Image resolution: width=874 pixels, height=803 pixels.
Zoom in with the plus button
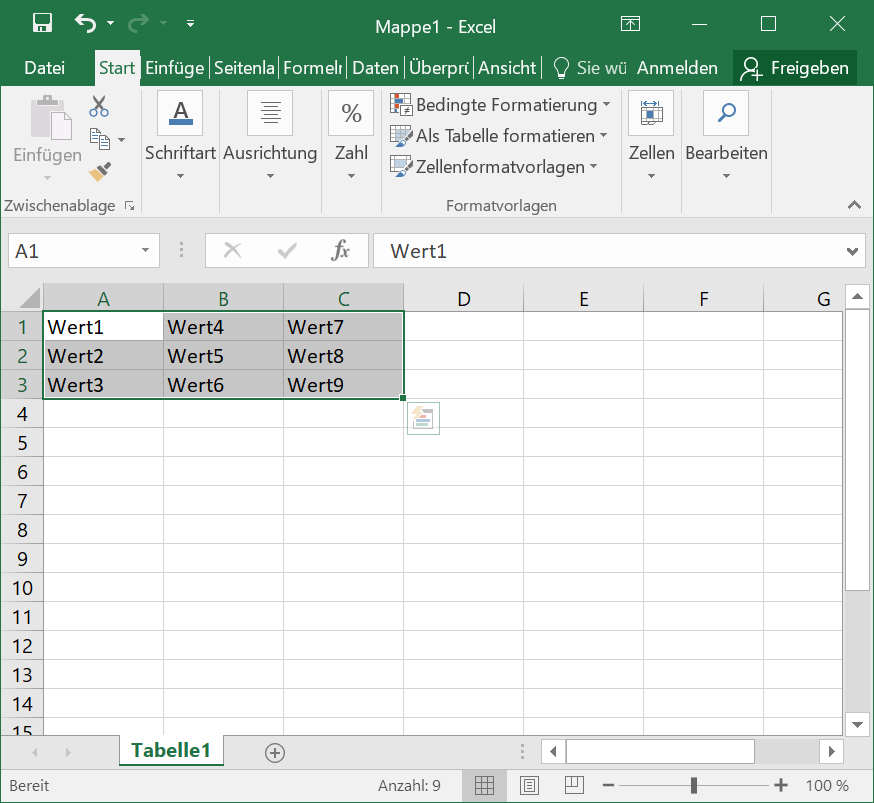click(781, 786)
